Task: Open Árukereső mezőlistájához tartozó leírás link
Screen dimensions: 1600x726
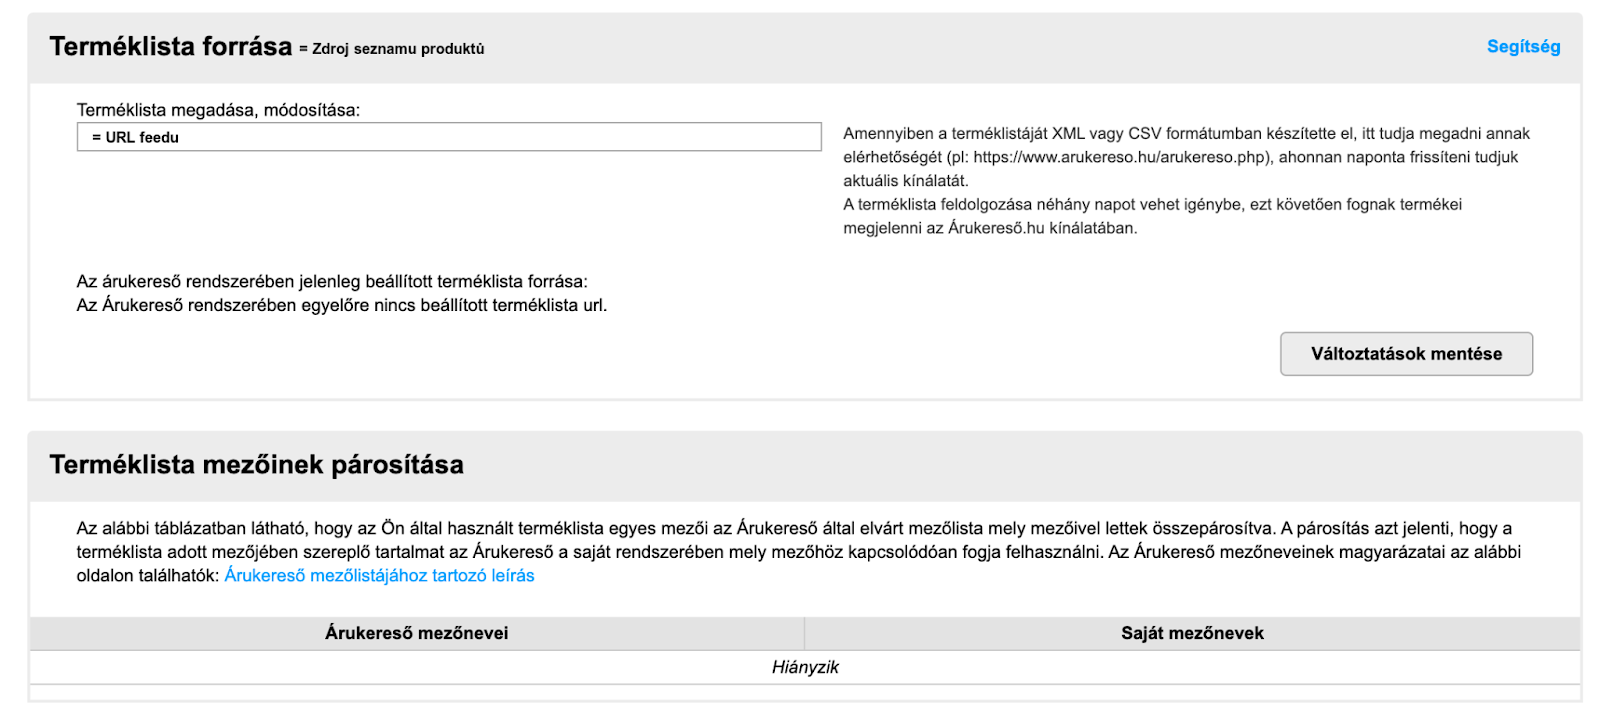Action: [379, 576]
